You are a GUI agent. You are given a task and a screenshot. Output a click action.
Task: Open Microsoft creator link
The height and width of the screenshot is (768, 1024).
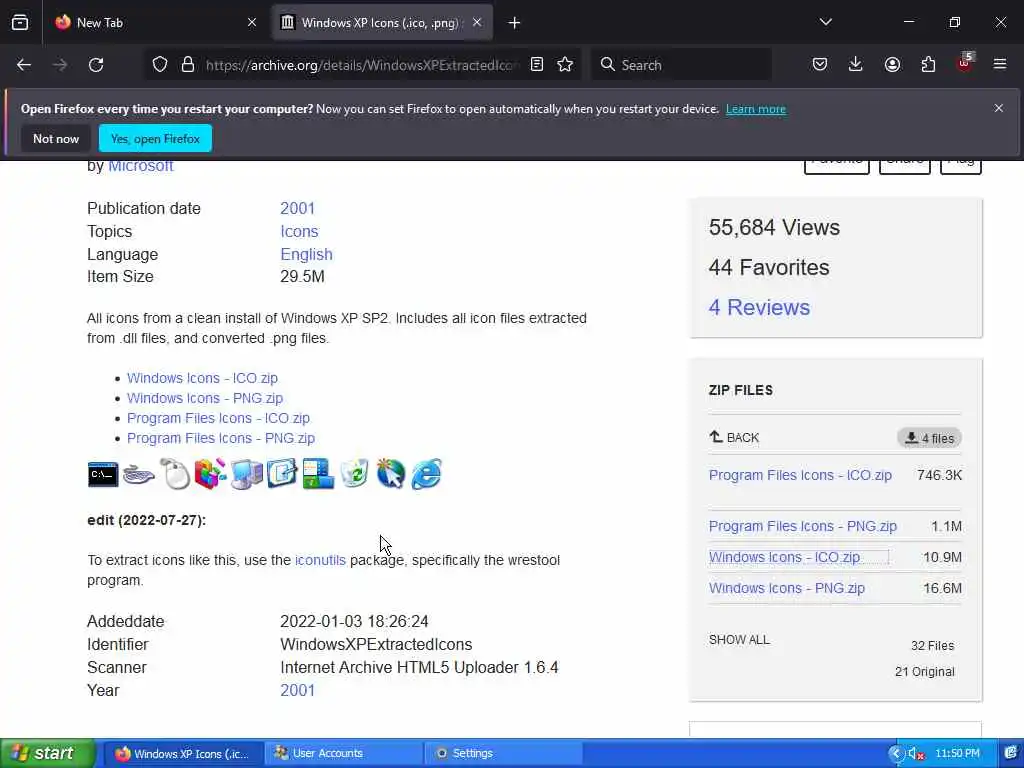[140, 166]
